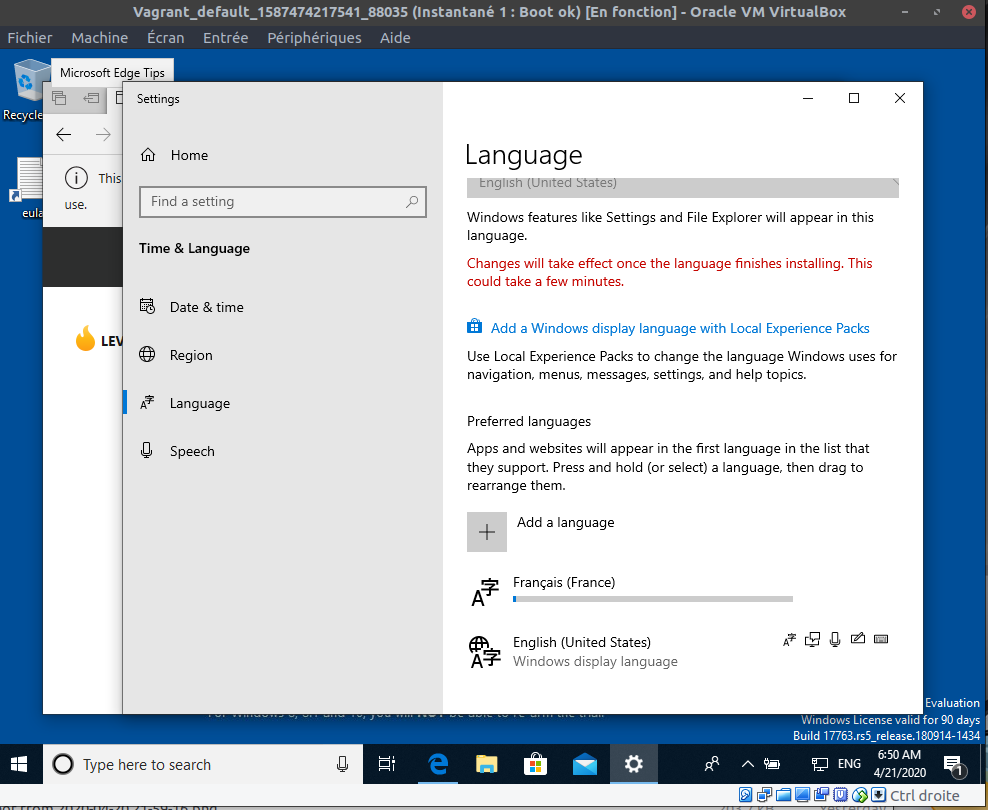Click Add a Windows display language link
This screenshot has width=988, height=810.
coord(680,328)
